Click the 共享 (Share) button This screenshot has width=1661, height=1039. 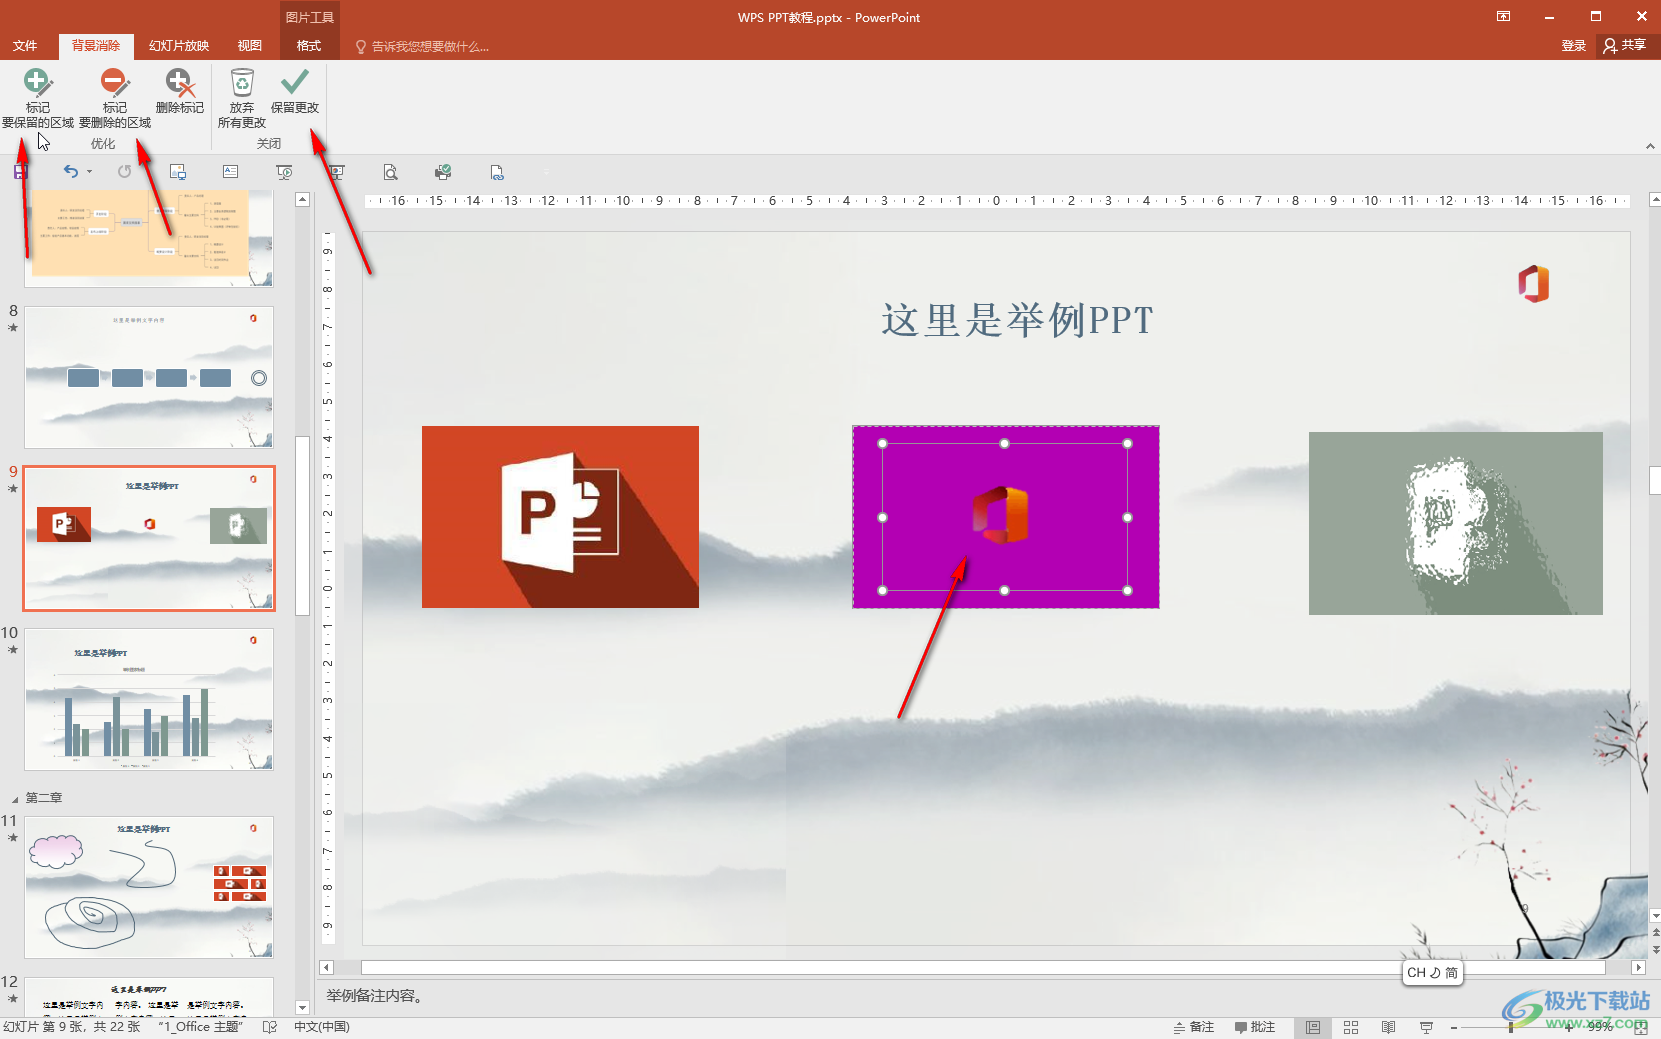pos(1625,46)
